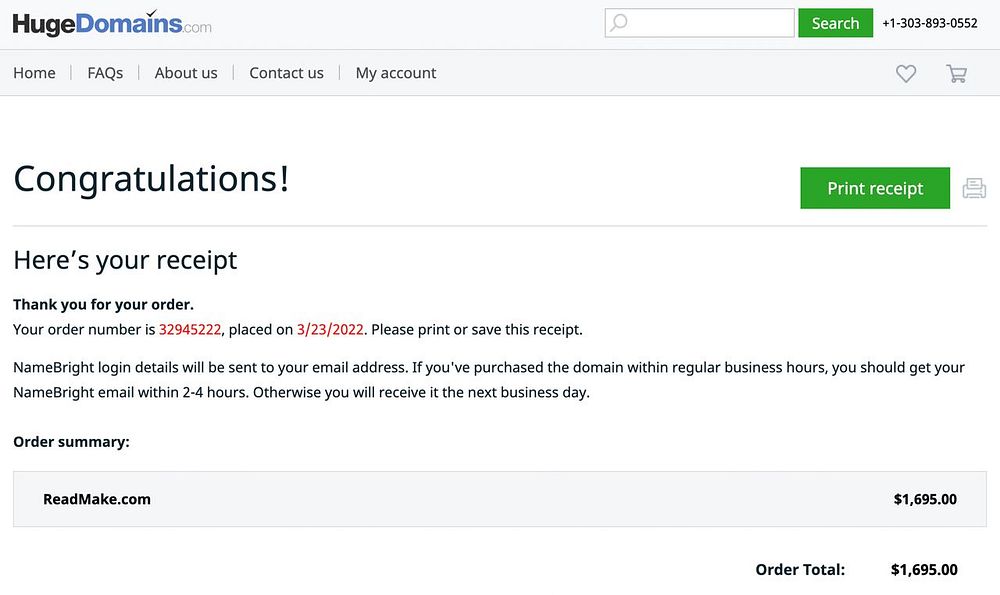1000x595 pixels.
Task: Select My account in navigation
Action: pyautogui.click(x=396, y=73)
